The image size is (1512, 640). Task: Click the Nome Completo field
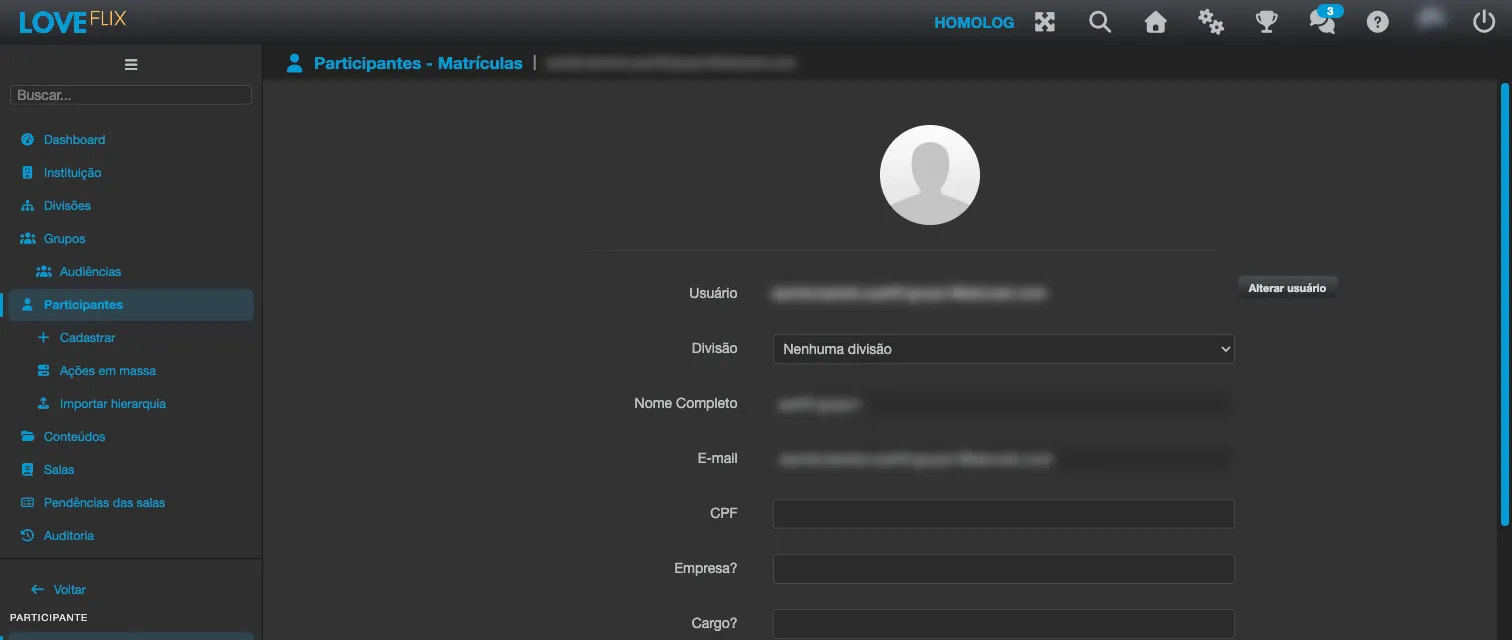click(1004, 404)
